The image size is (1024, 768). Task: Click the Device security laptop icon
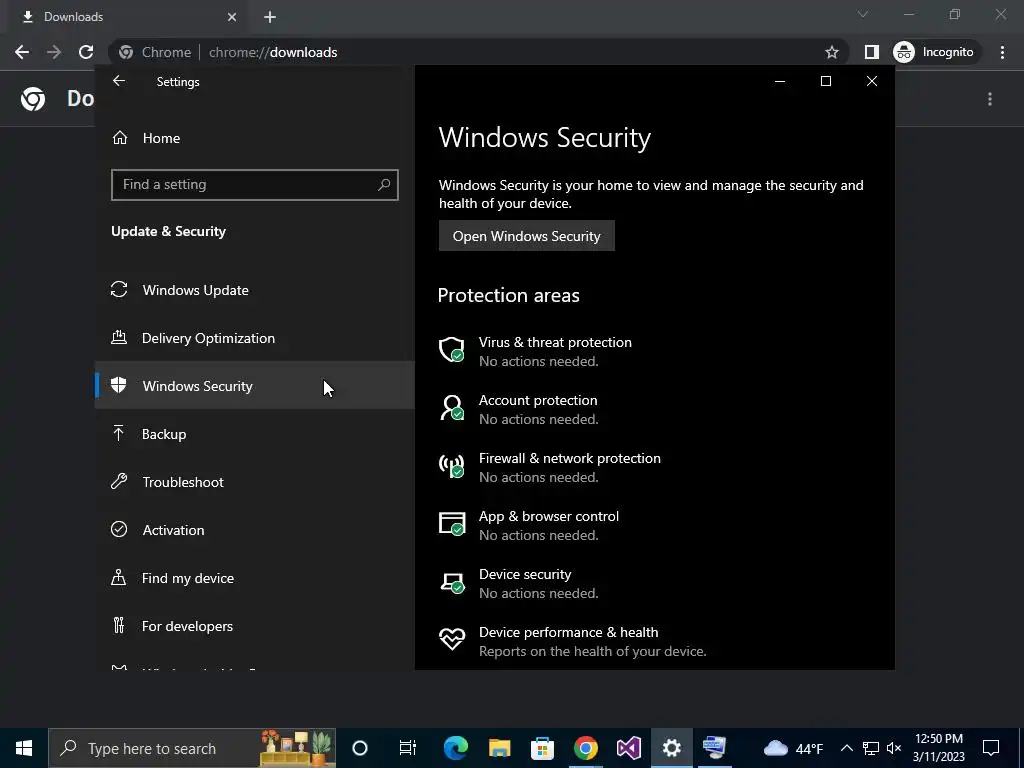click(x=451, y=582)
